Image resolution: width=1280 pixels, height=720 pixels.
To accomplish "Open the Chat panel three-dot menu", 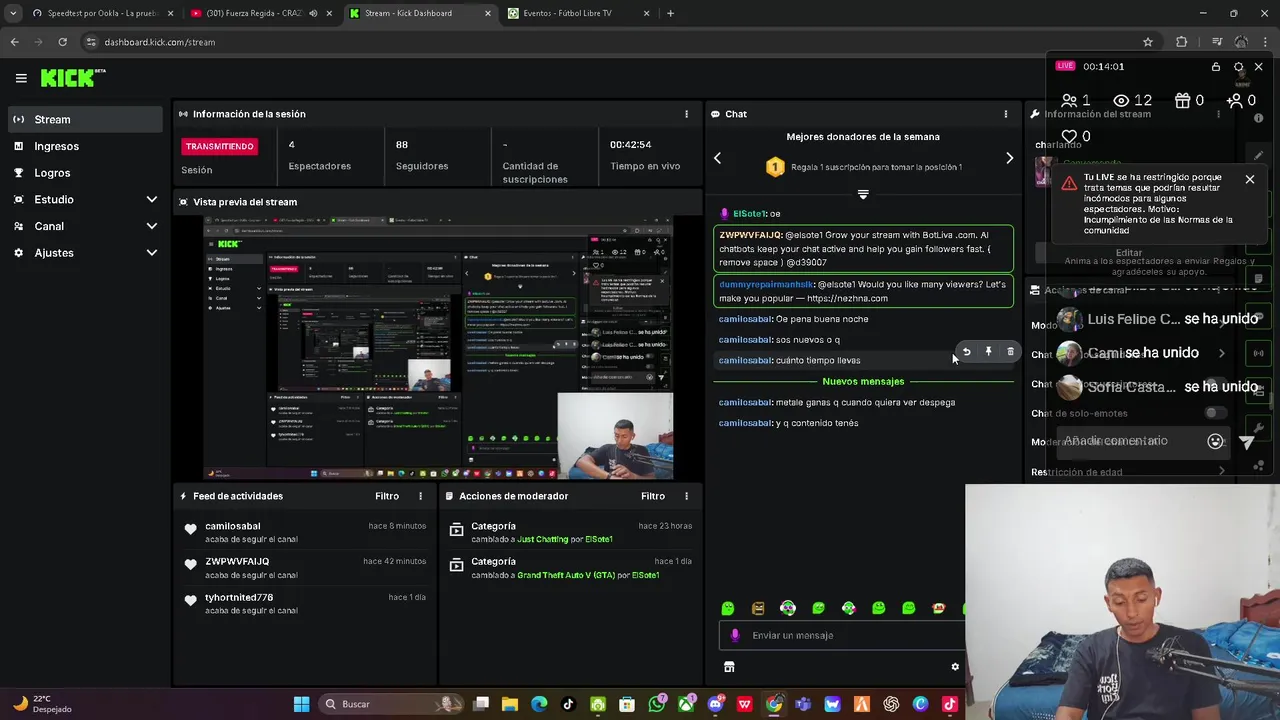I will pos(1005,114).
